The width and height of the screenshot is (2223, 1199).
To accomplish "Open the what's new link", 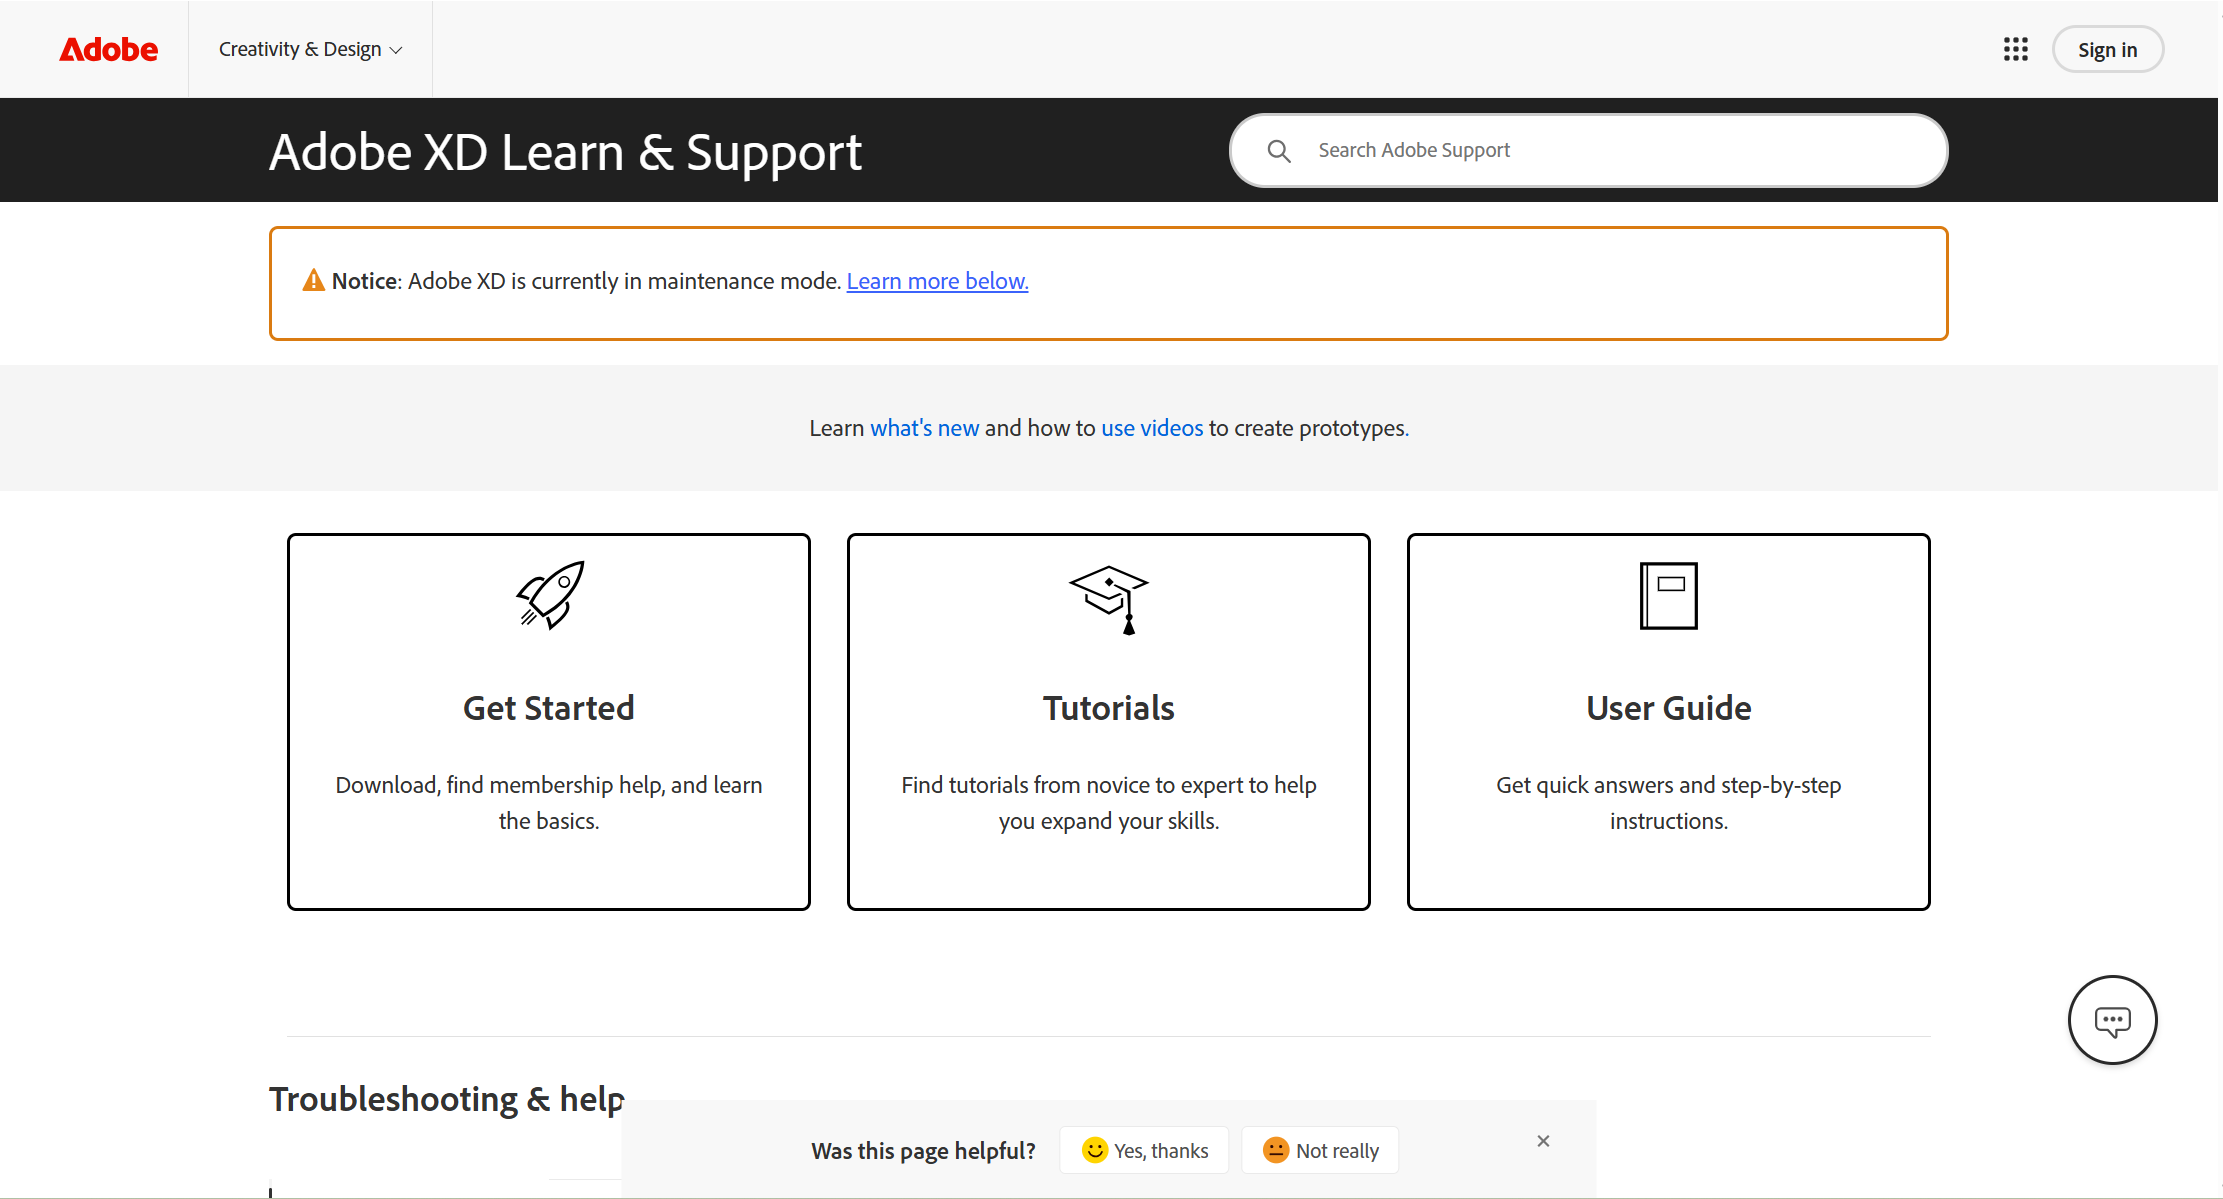I will [924, 428].
